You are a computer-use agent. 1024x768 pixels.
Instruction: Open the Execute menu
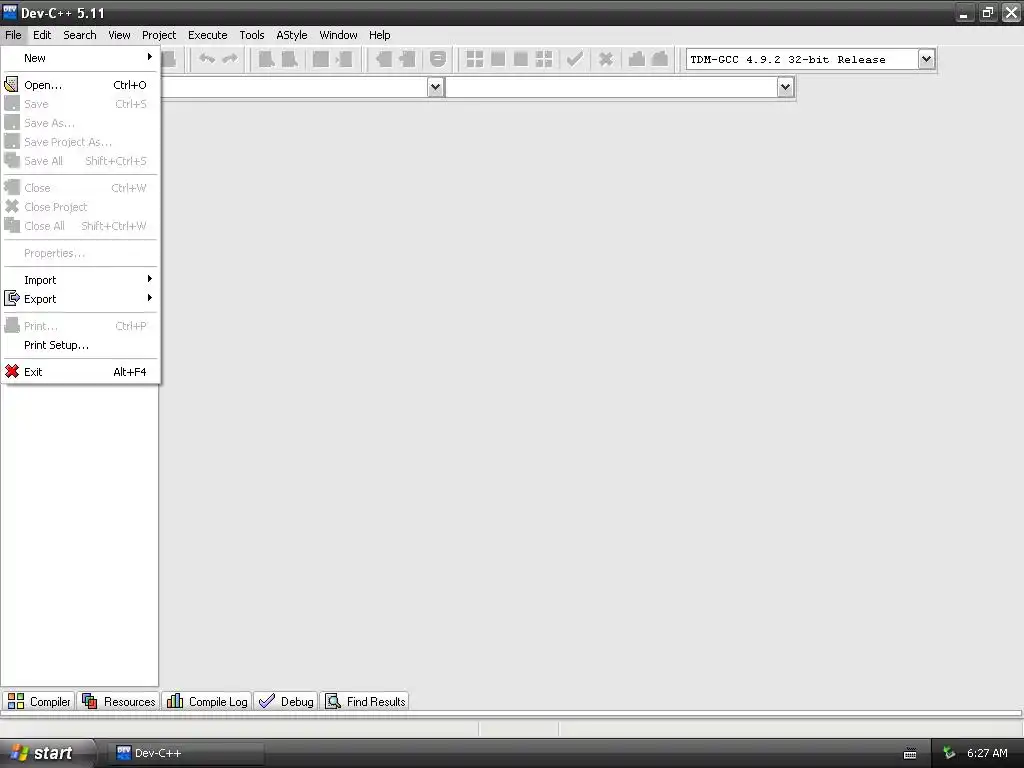click(208, 35)
